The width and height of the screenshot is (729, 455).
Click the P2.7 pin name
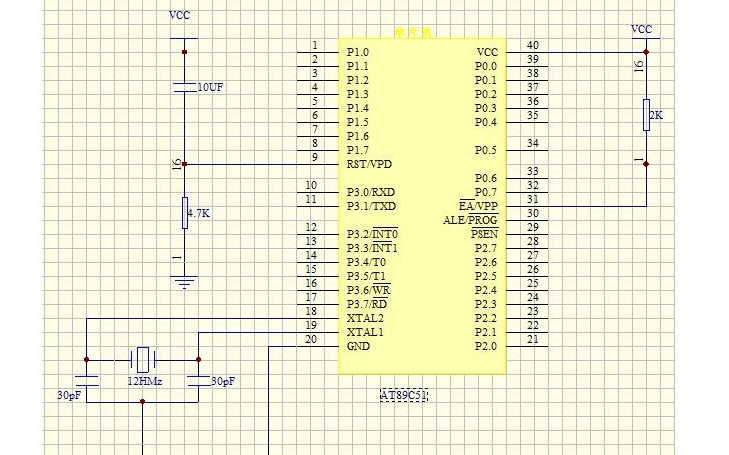[x=486, y=248]
